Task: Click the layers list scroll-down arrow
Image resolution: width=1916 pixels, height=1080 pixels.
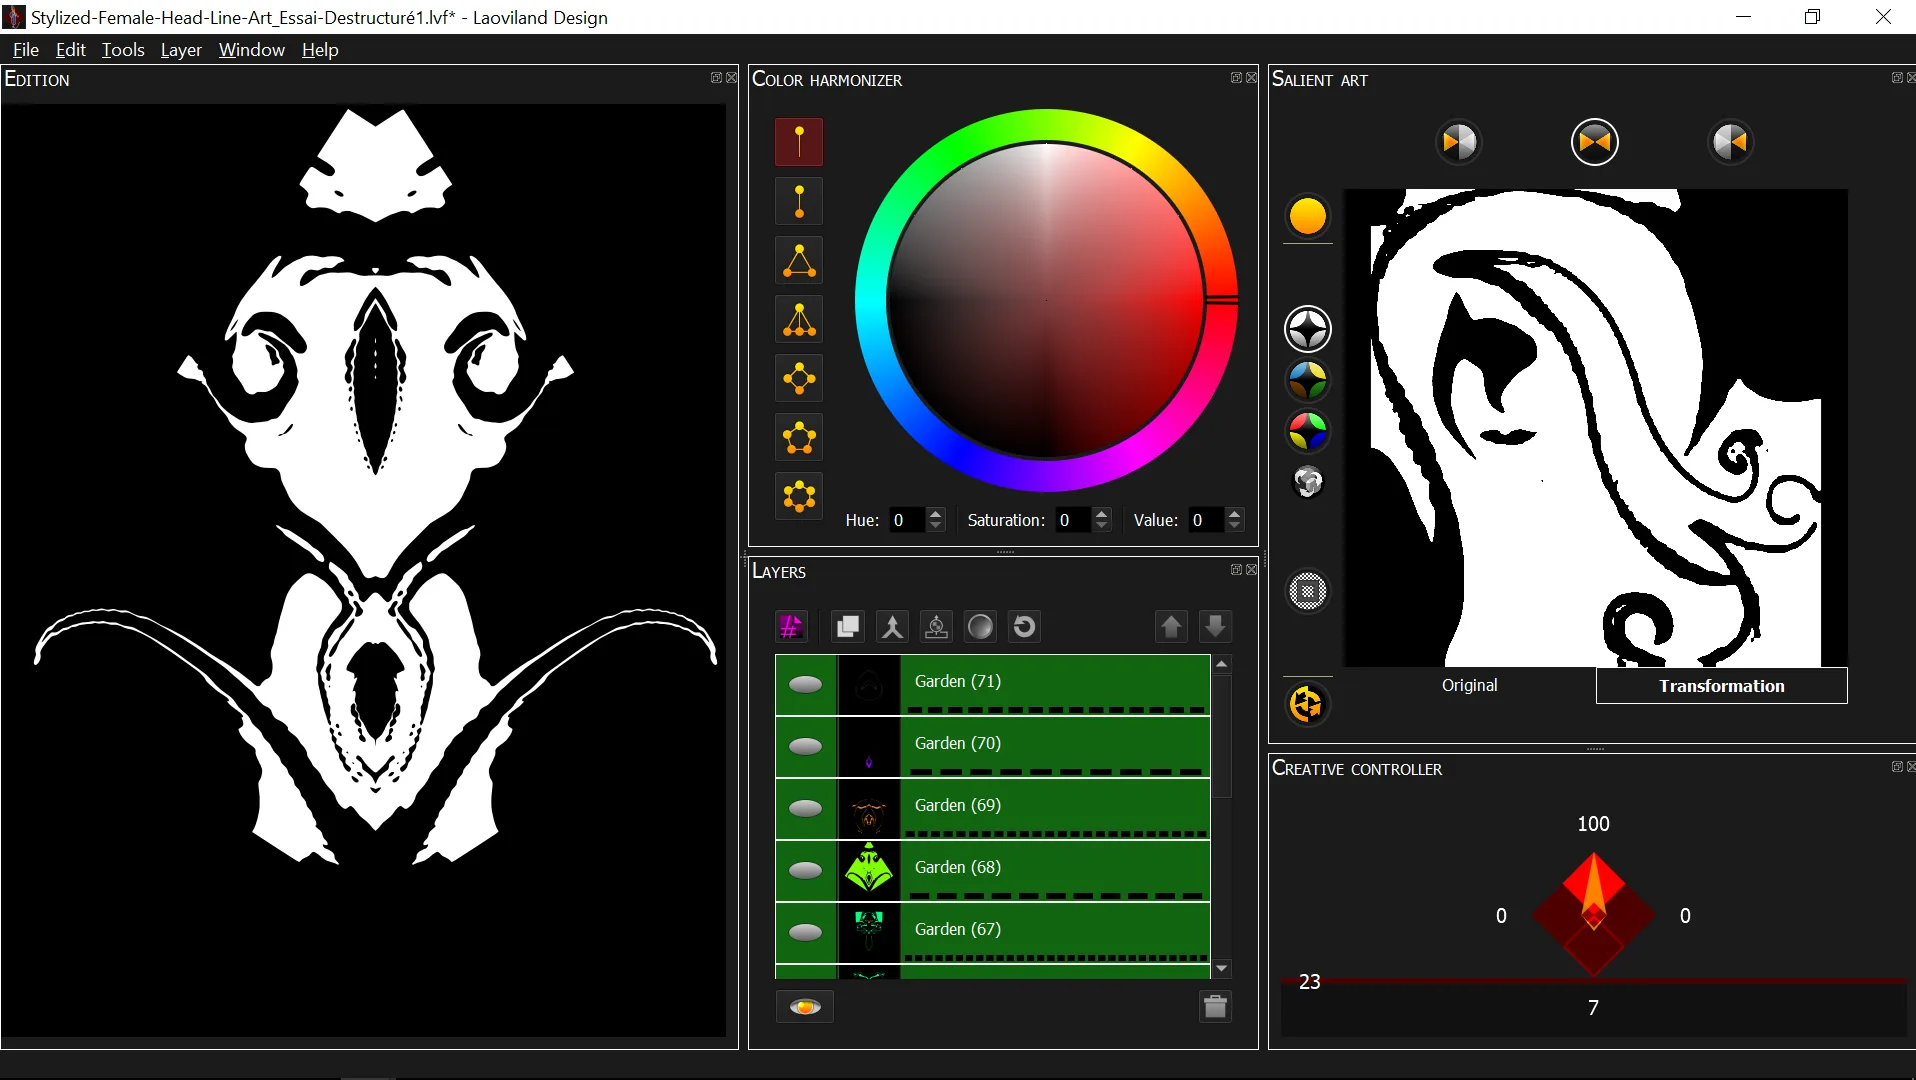Action: (1222, 969)
